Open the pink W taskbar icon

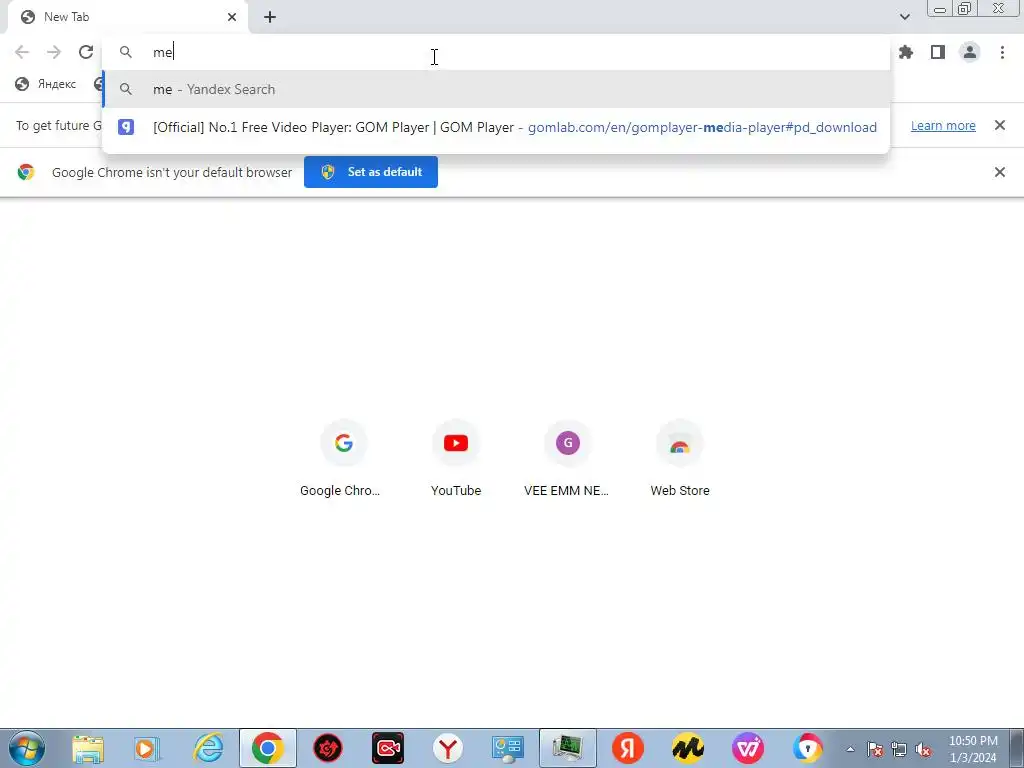[748, 748]
